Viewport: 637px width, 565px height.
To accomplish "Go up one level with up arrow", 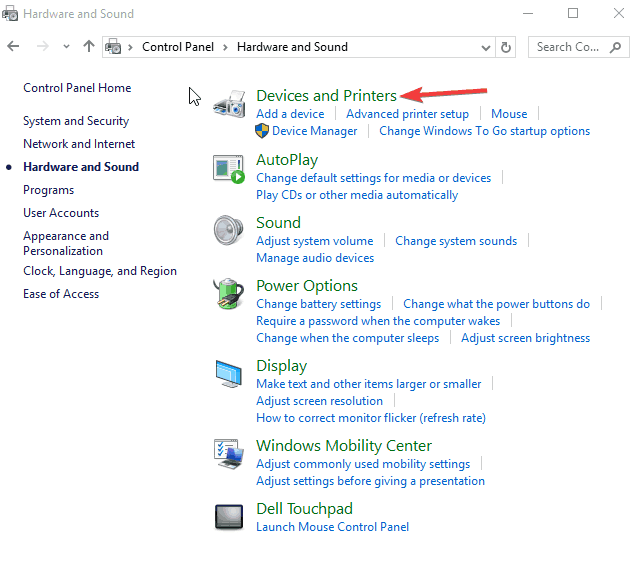I will tap(89, 47).
